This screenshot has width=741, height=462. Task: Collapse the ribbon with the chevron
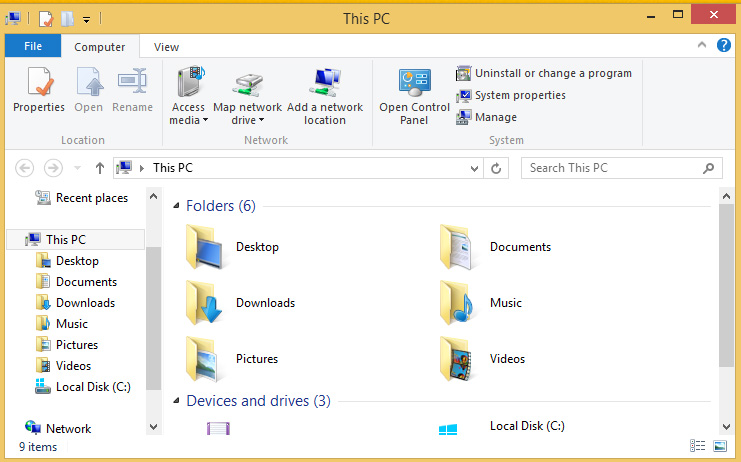tap(702, 45)
